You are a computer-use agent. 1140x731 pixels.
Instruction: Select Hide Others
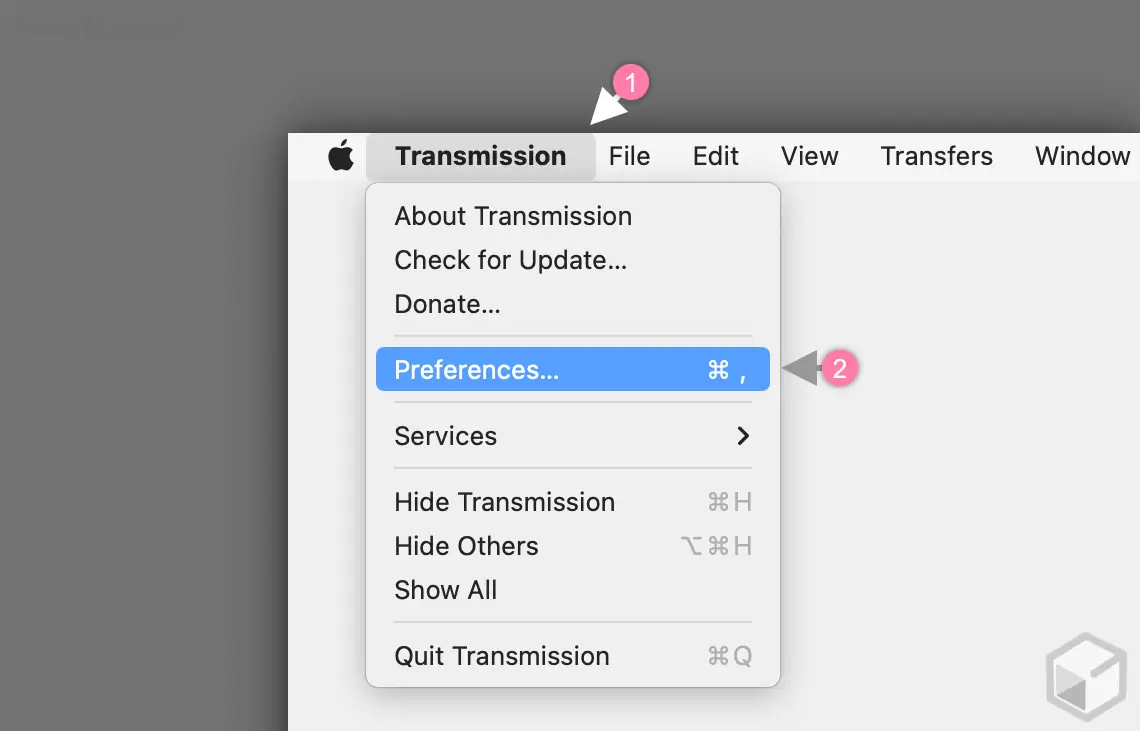(466, 546)
